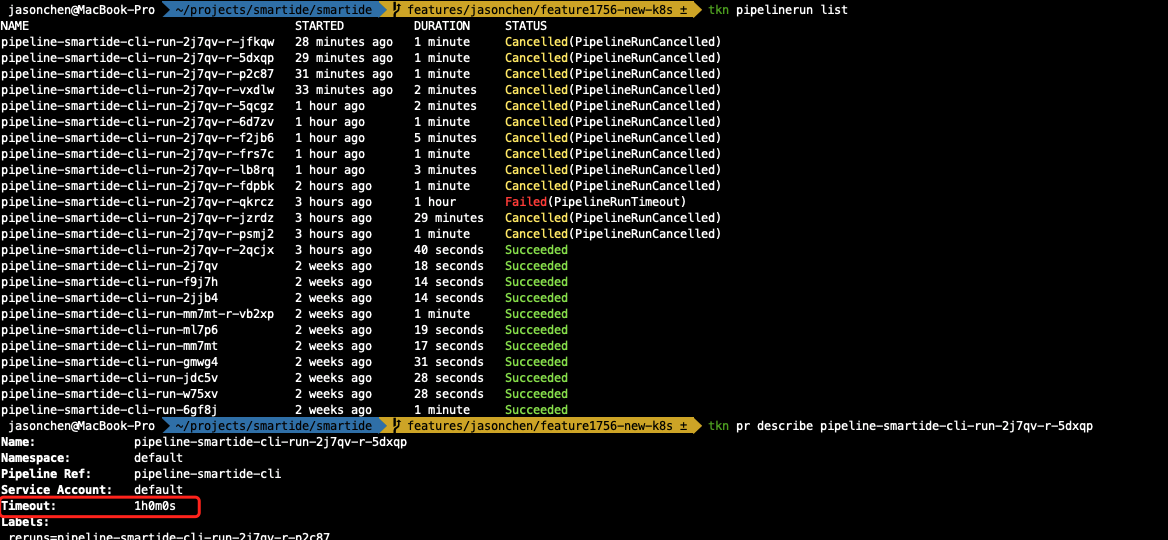This screenshot has width=1168, height=540.
Task: Select the NAME column header
Action: 15,25
